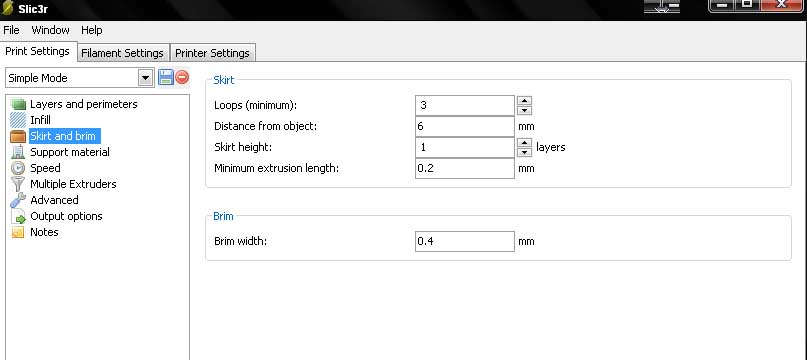Image resolution: width=807 pixels, height=360 pixels.
Task: Switch to the Filament Settings tab
Action: point(122,53)
